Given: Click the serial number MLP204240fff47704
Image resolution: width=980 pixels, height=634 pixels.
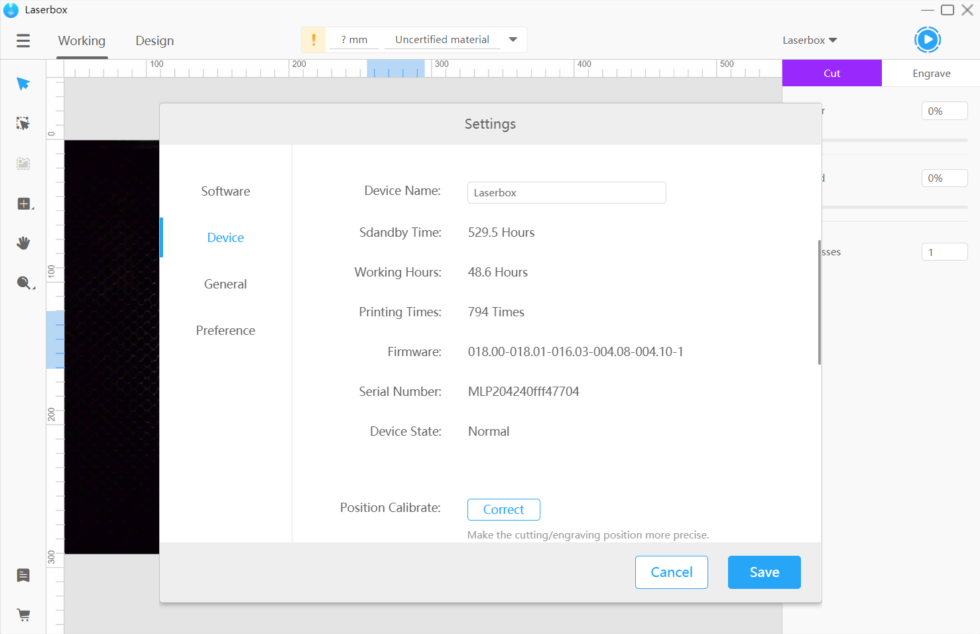Looking at the screenshot, I should coord(523,391).
